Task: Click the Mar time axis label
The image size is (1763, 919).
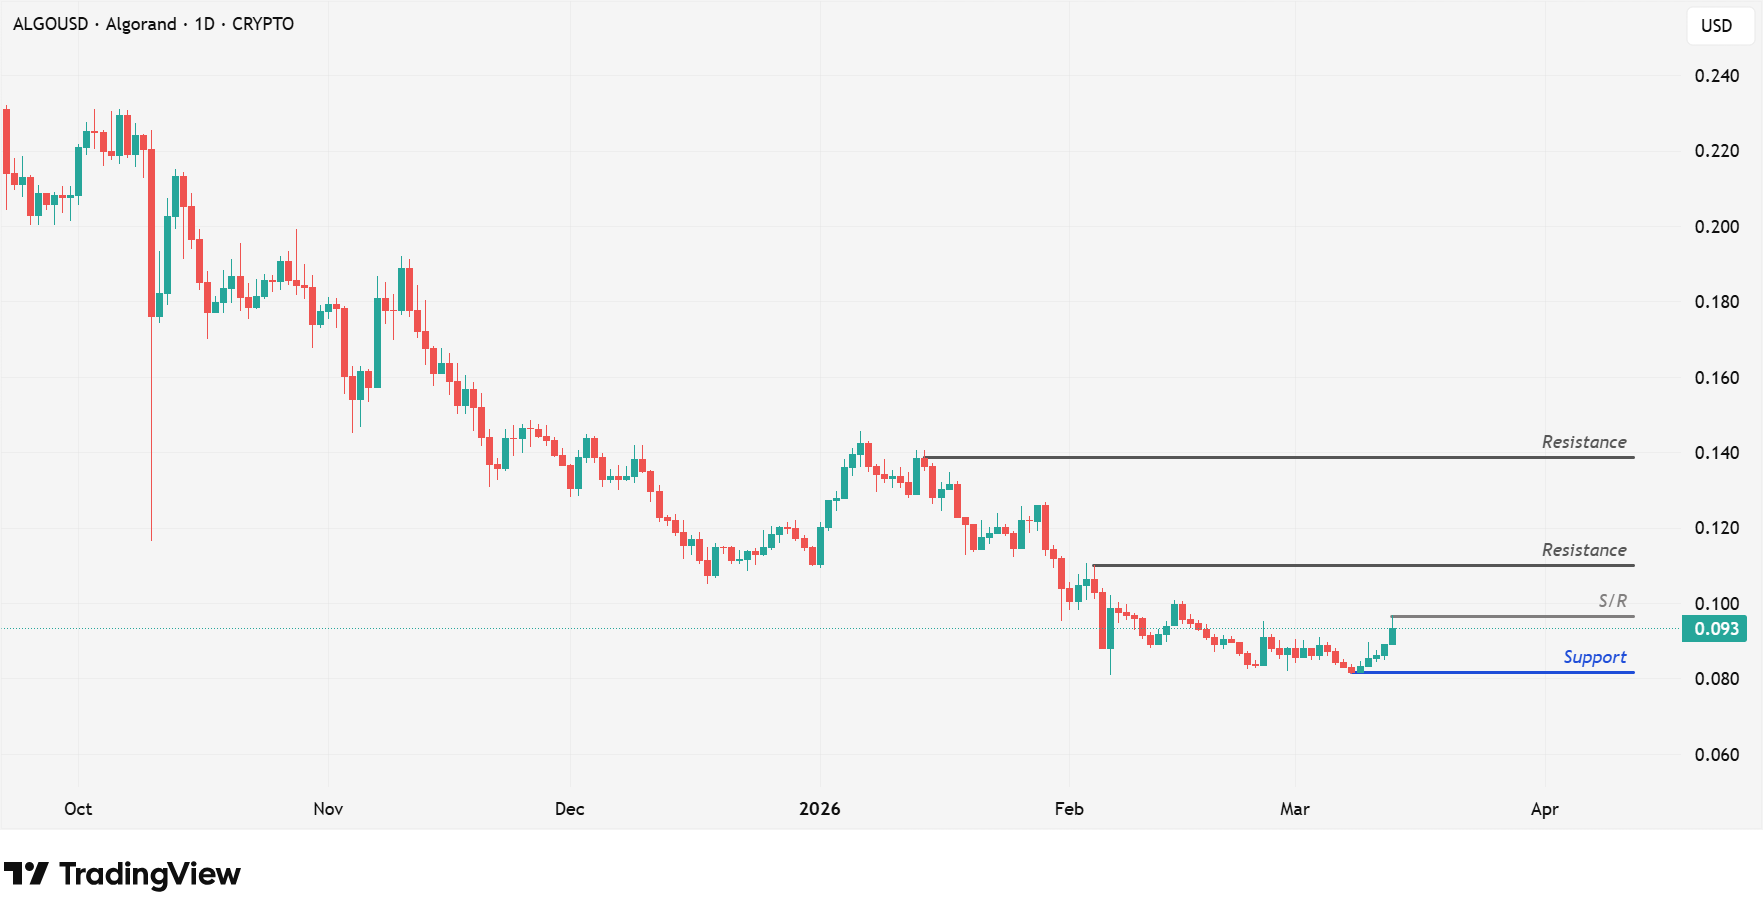Action: [x=1294, y=809]
